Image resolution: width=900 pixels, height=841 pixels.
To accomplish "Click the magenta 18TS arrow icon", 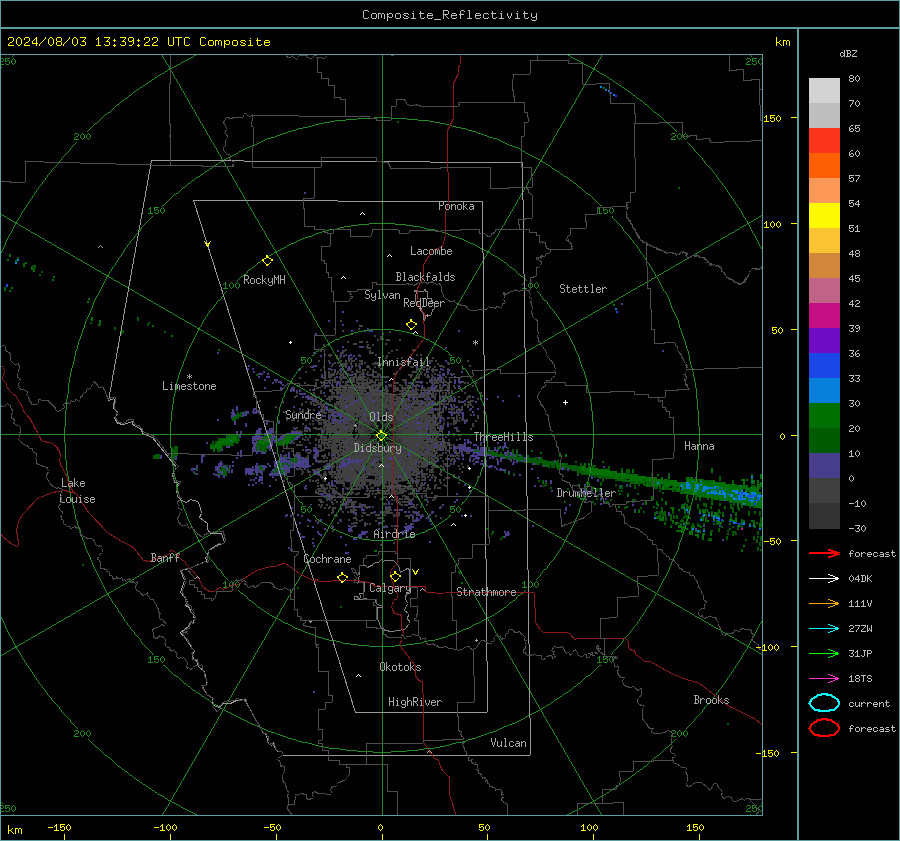I will [824, 679].
